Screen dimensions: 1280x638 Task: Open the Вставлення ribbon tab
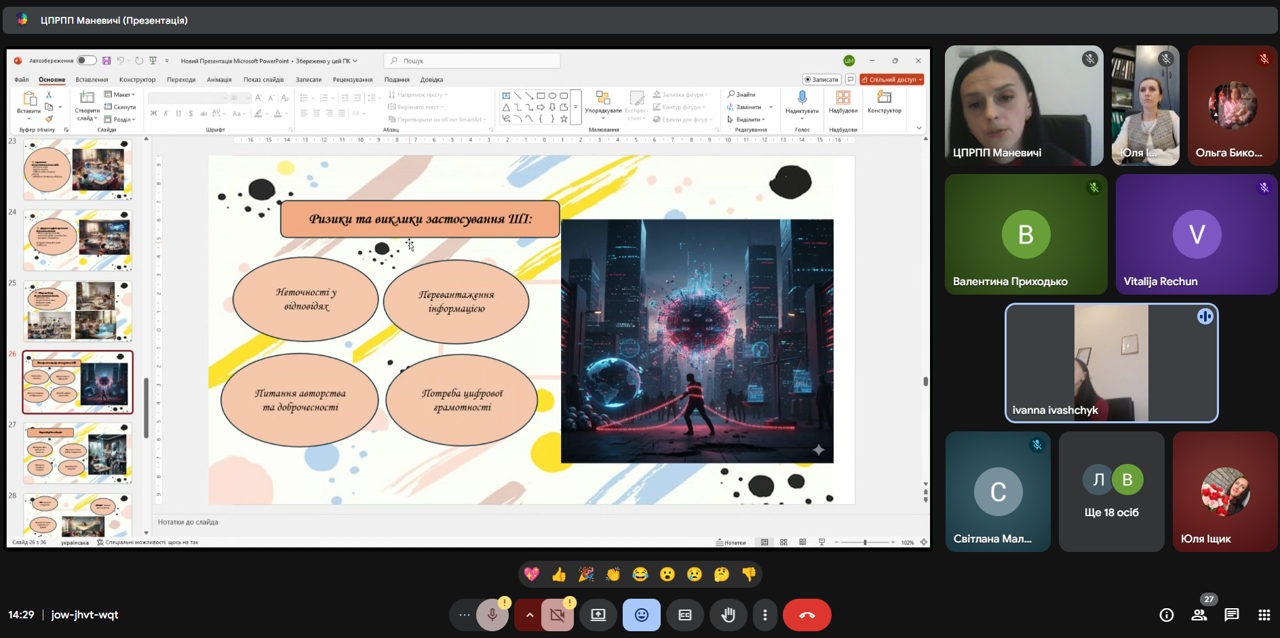pyautogui.click(x=92, y=80)
